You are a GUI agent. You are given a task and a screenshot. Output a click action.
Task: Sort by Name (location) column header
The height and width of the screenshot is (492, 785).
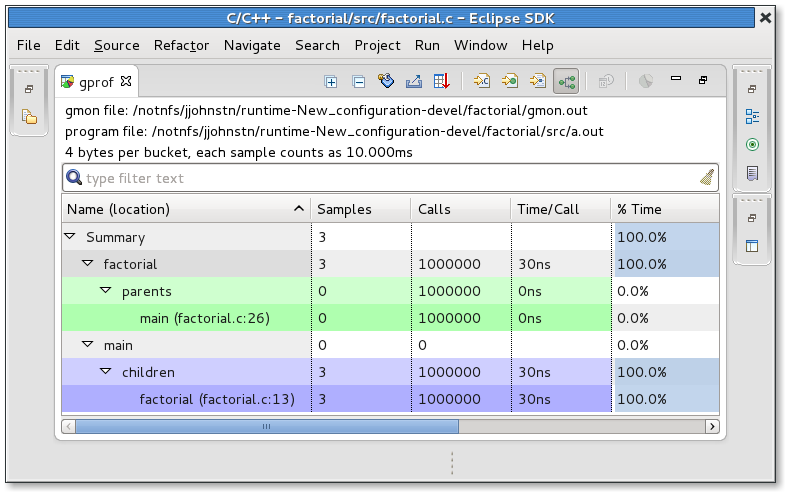(186, 209)
